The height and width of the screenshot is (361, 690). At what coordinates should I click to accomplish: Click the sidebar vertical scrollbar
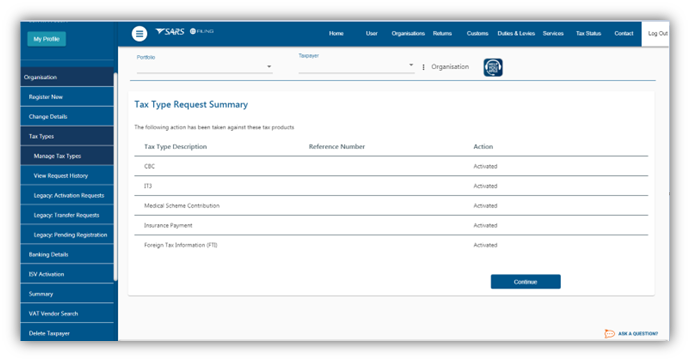point(115,176)
